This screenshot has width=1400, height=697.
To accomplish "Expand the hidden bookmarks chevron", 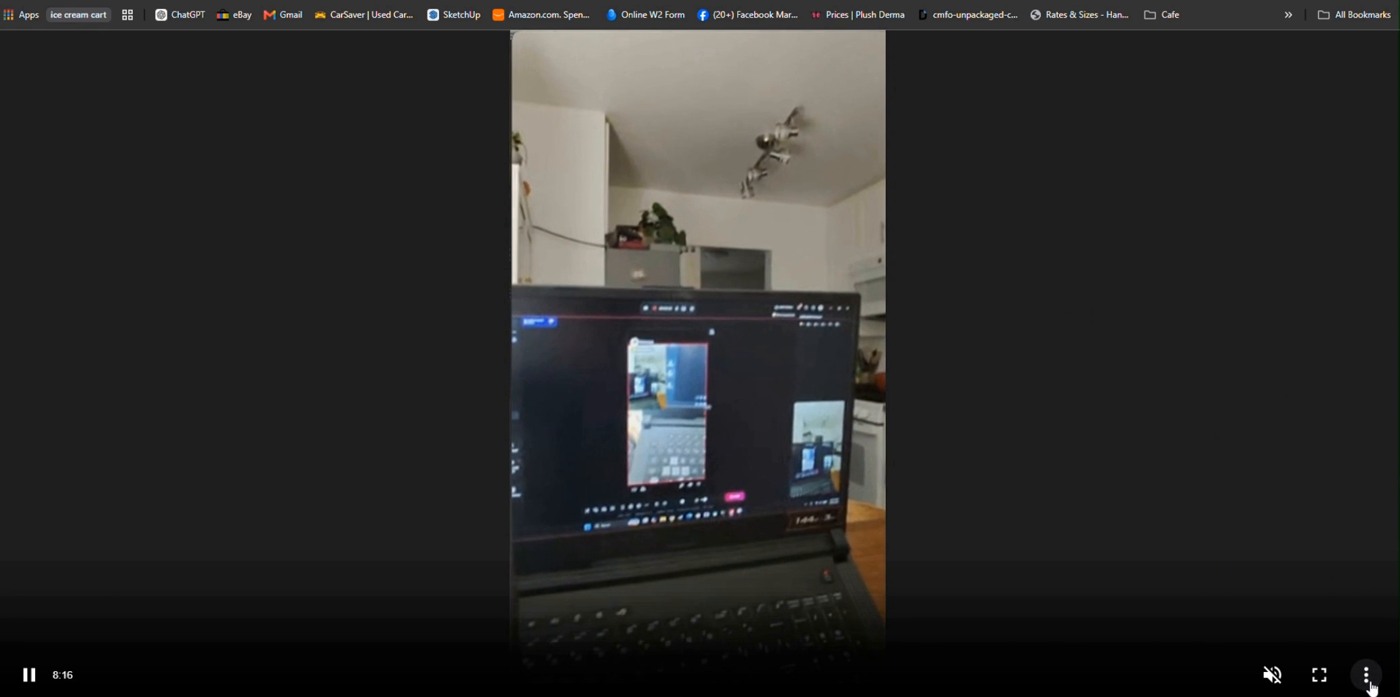I will [1288, 15].
